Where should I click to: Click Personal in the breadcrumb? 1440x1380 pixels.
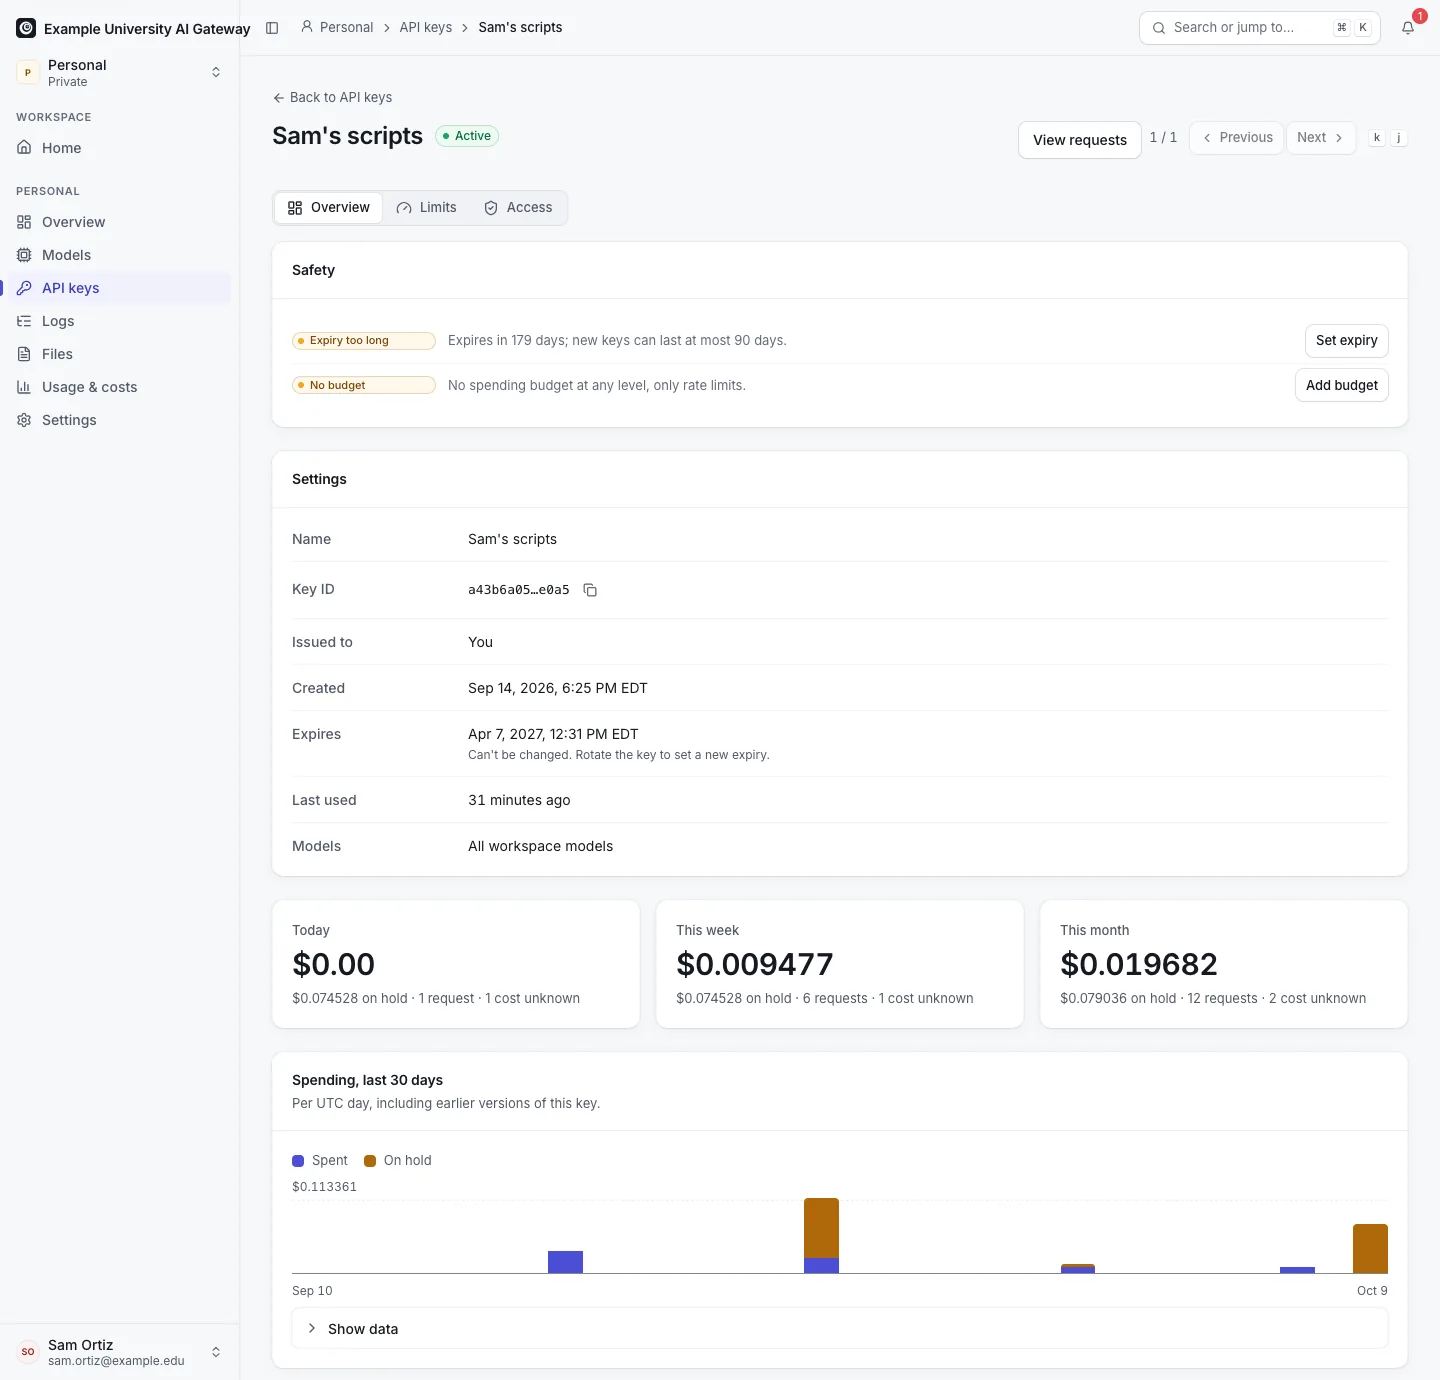click(337, 28)
